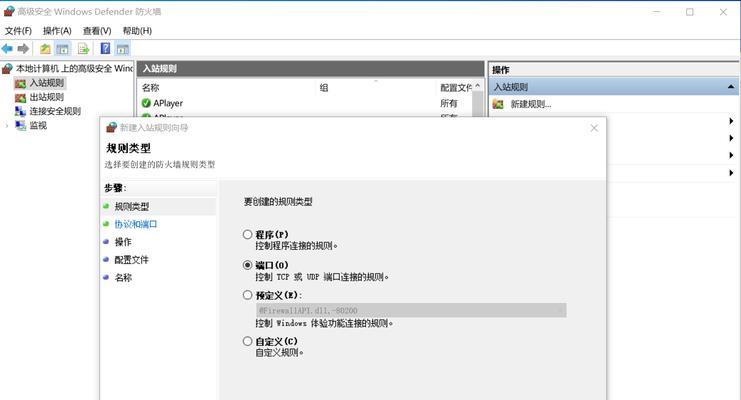Image resolution: width=741 pixels, height=400 pixels.
Task: Select the 程序(P) radio button
Action: click(x=247, y=234)
